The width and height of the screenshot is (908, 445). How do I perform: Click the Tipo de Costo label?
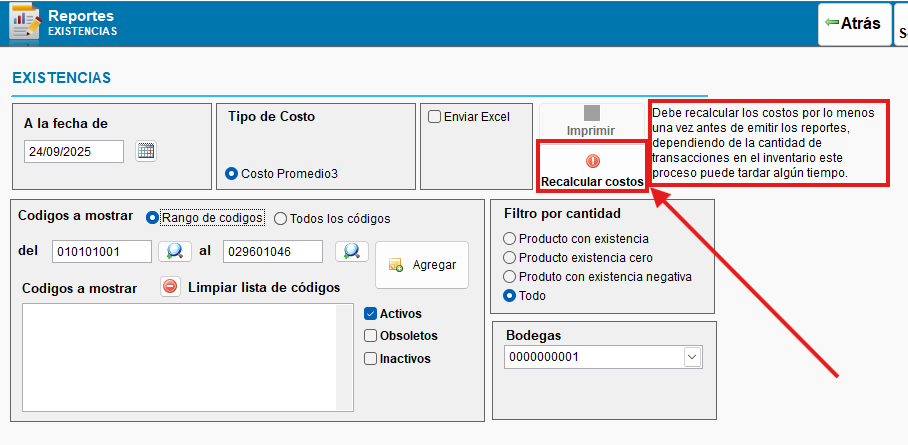tap(272, 116)
